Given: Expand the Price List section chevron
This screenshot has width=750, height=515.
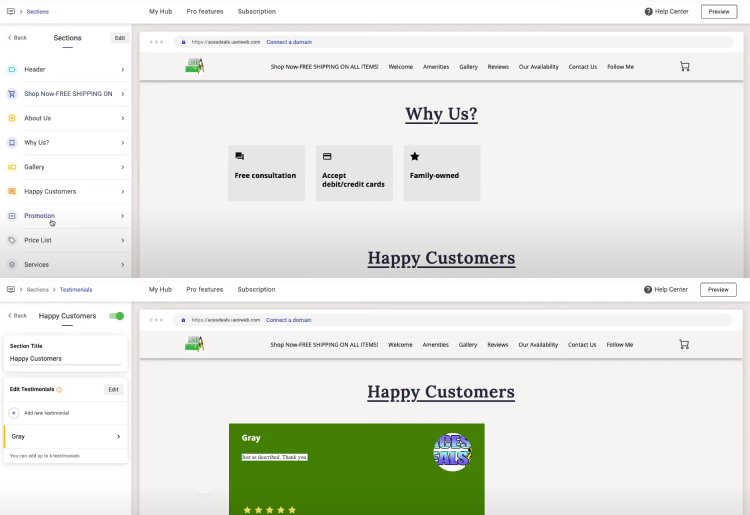Looking at the screenshot, I should pyautogui.click(x=122, y=240).
